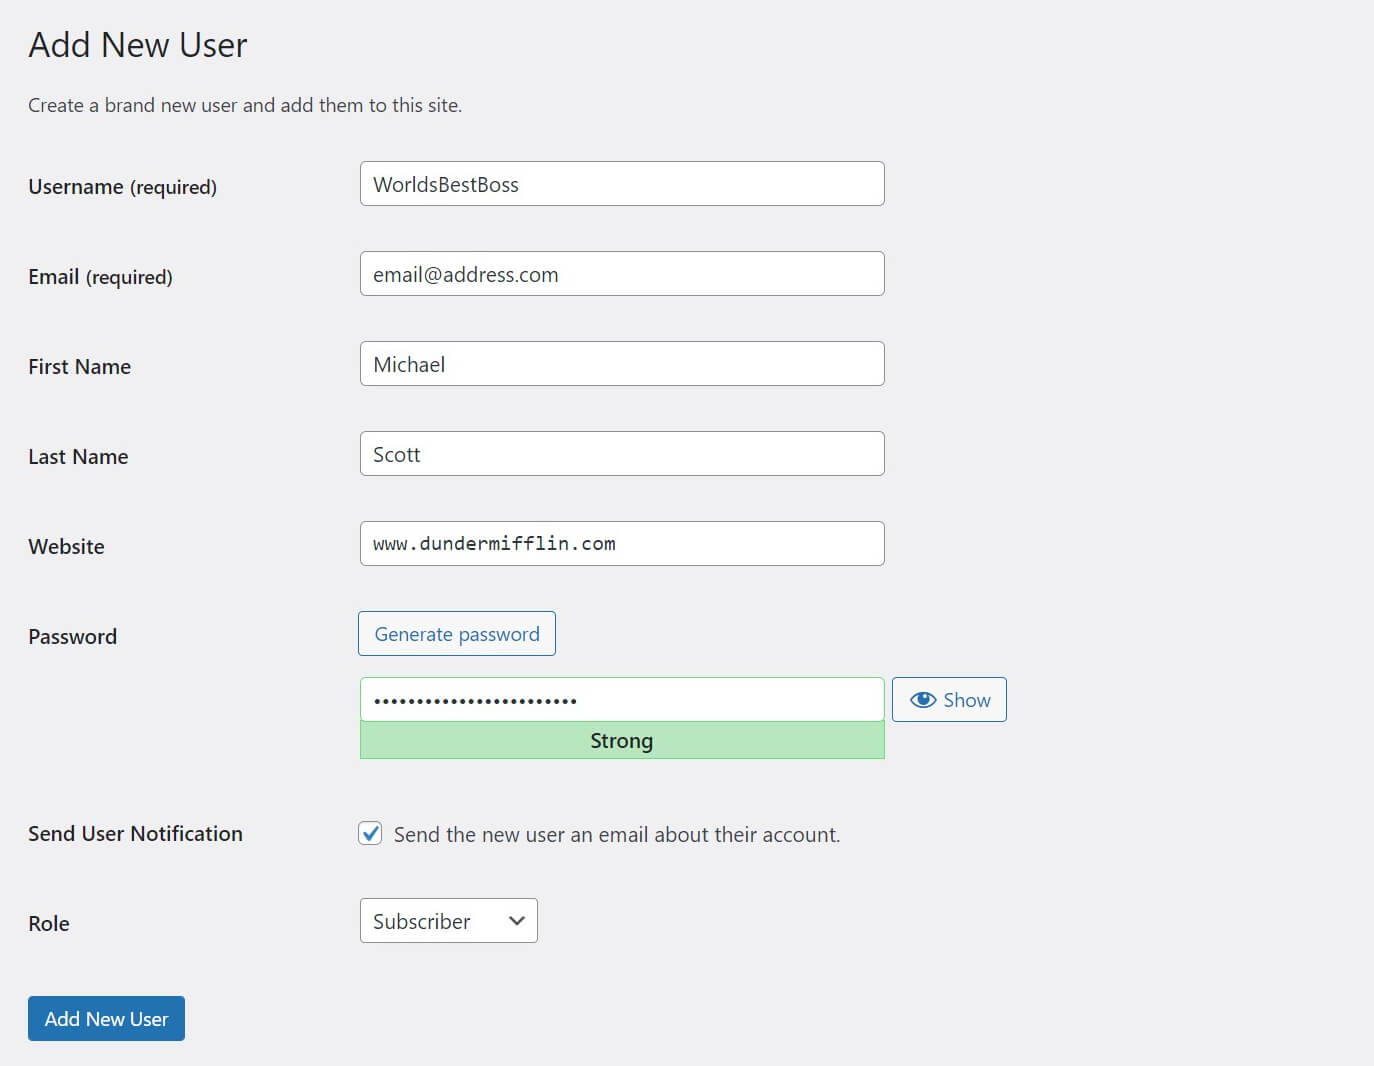The height and width of the screenshot is (1066, 1374).
Task: Toggle the email notification checkbox off
Action: coord(370,833)
